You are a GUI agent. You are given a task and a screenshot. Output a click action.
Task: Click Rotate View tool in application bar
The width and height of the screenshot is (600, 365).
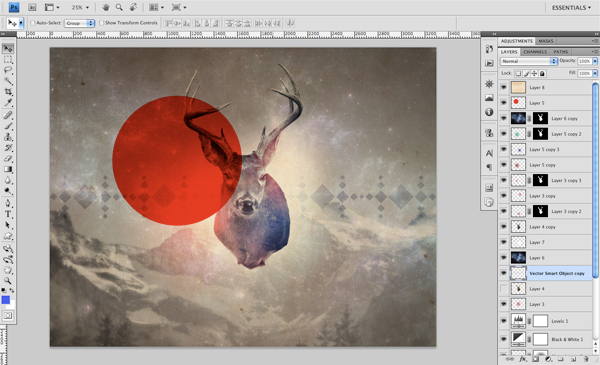134,7
